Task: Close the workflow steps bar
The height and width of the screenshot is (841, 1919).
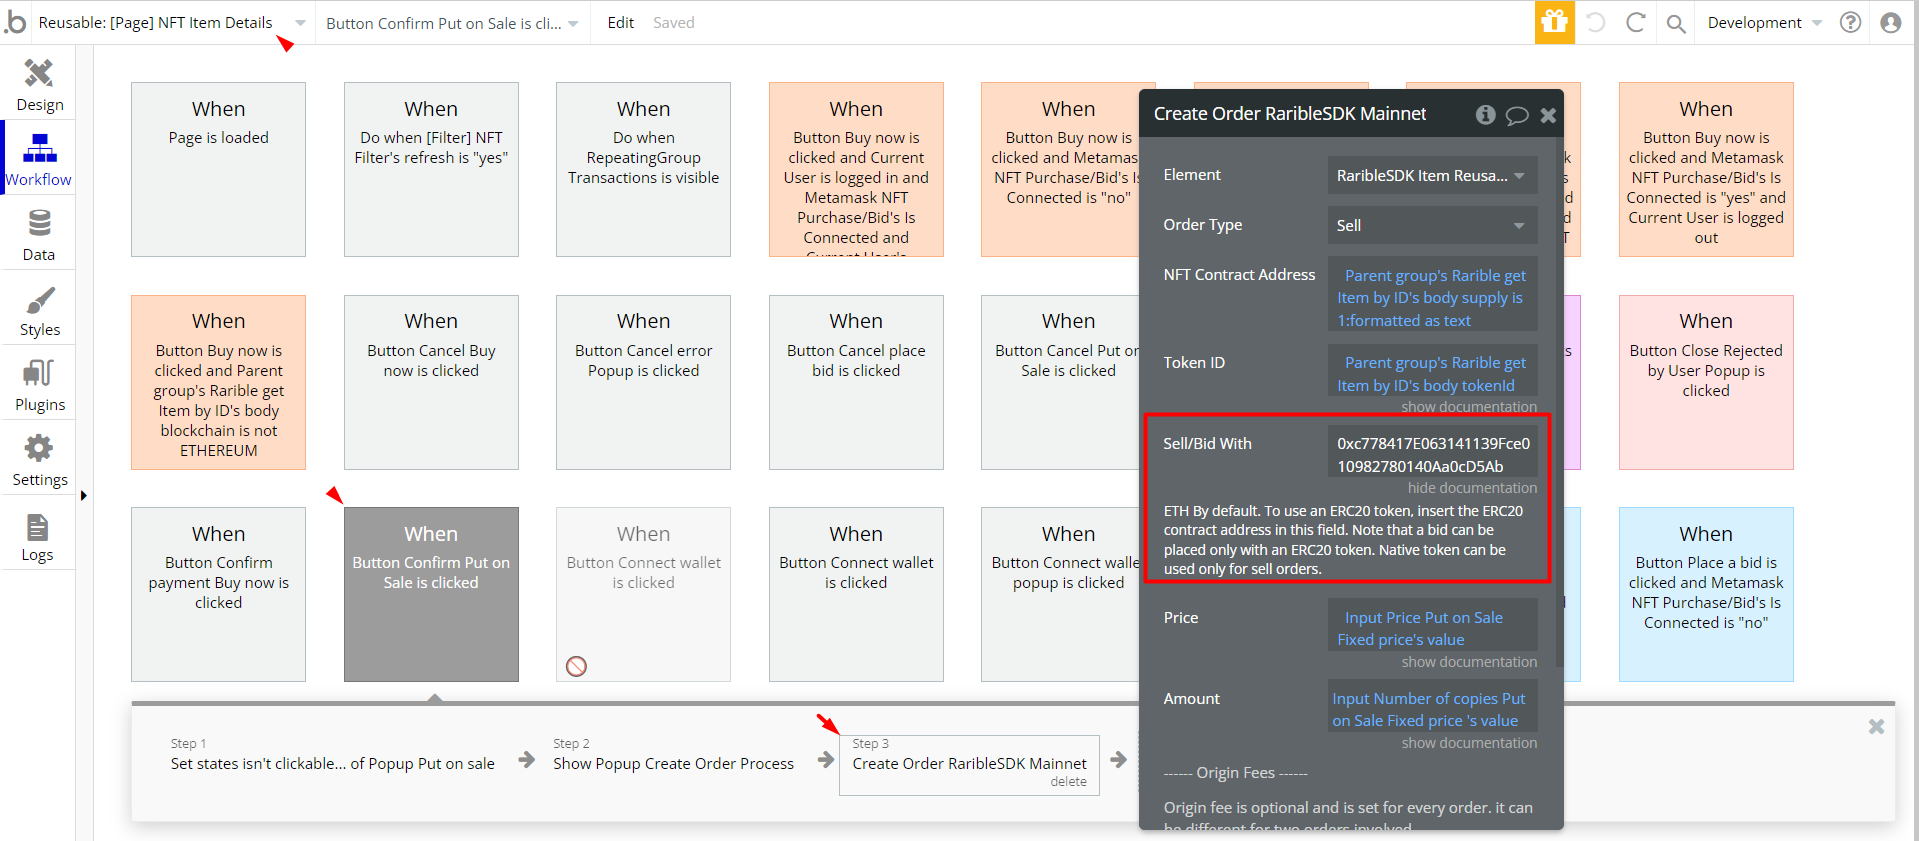Action: click(x=1876, y=727)
